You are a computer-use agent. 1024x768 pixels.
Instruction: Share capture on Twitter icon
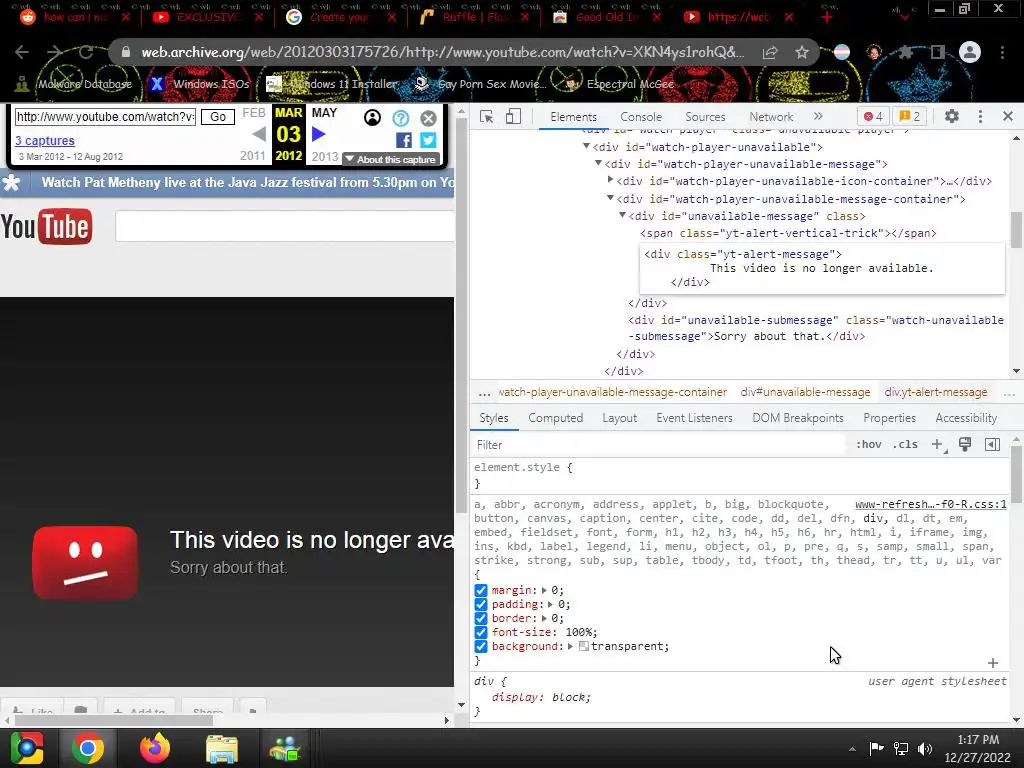point(428,140)
